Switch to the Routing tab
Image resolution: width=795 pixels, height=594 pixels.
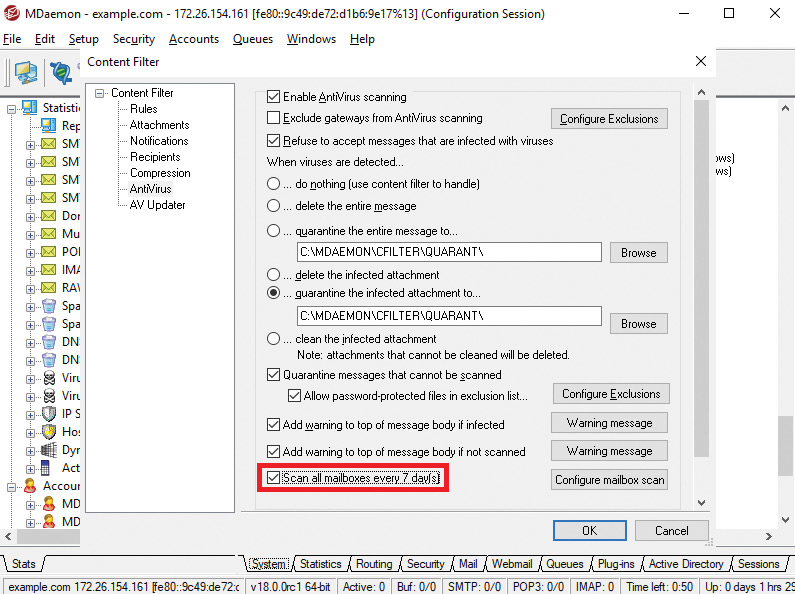tap(374, 564)
